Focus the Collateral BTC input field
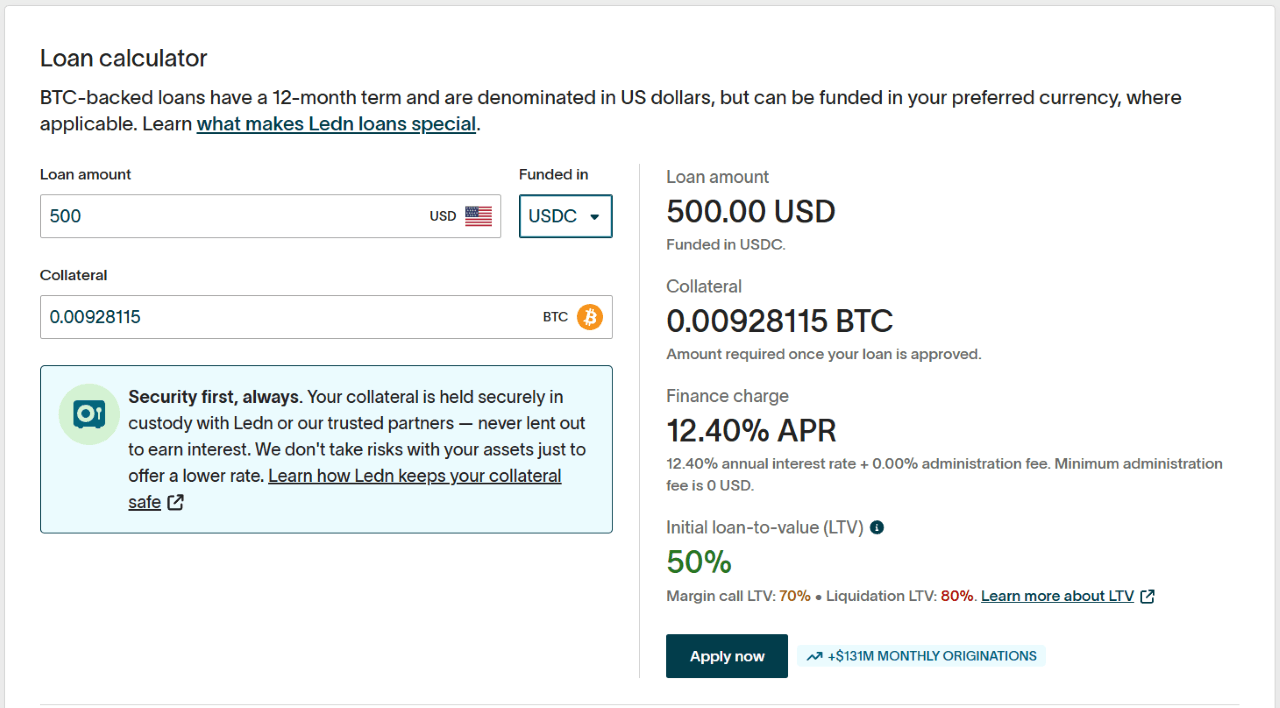This screenshot has height=708, width=1280. pyautogui.click(x=280, y=317)
